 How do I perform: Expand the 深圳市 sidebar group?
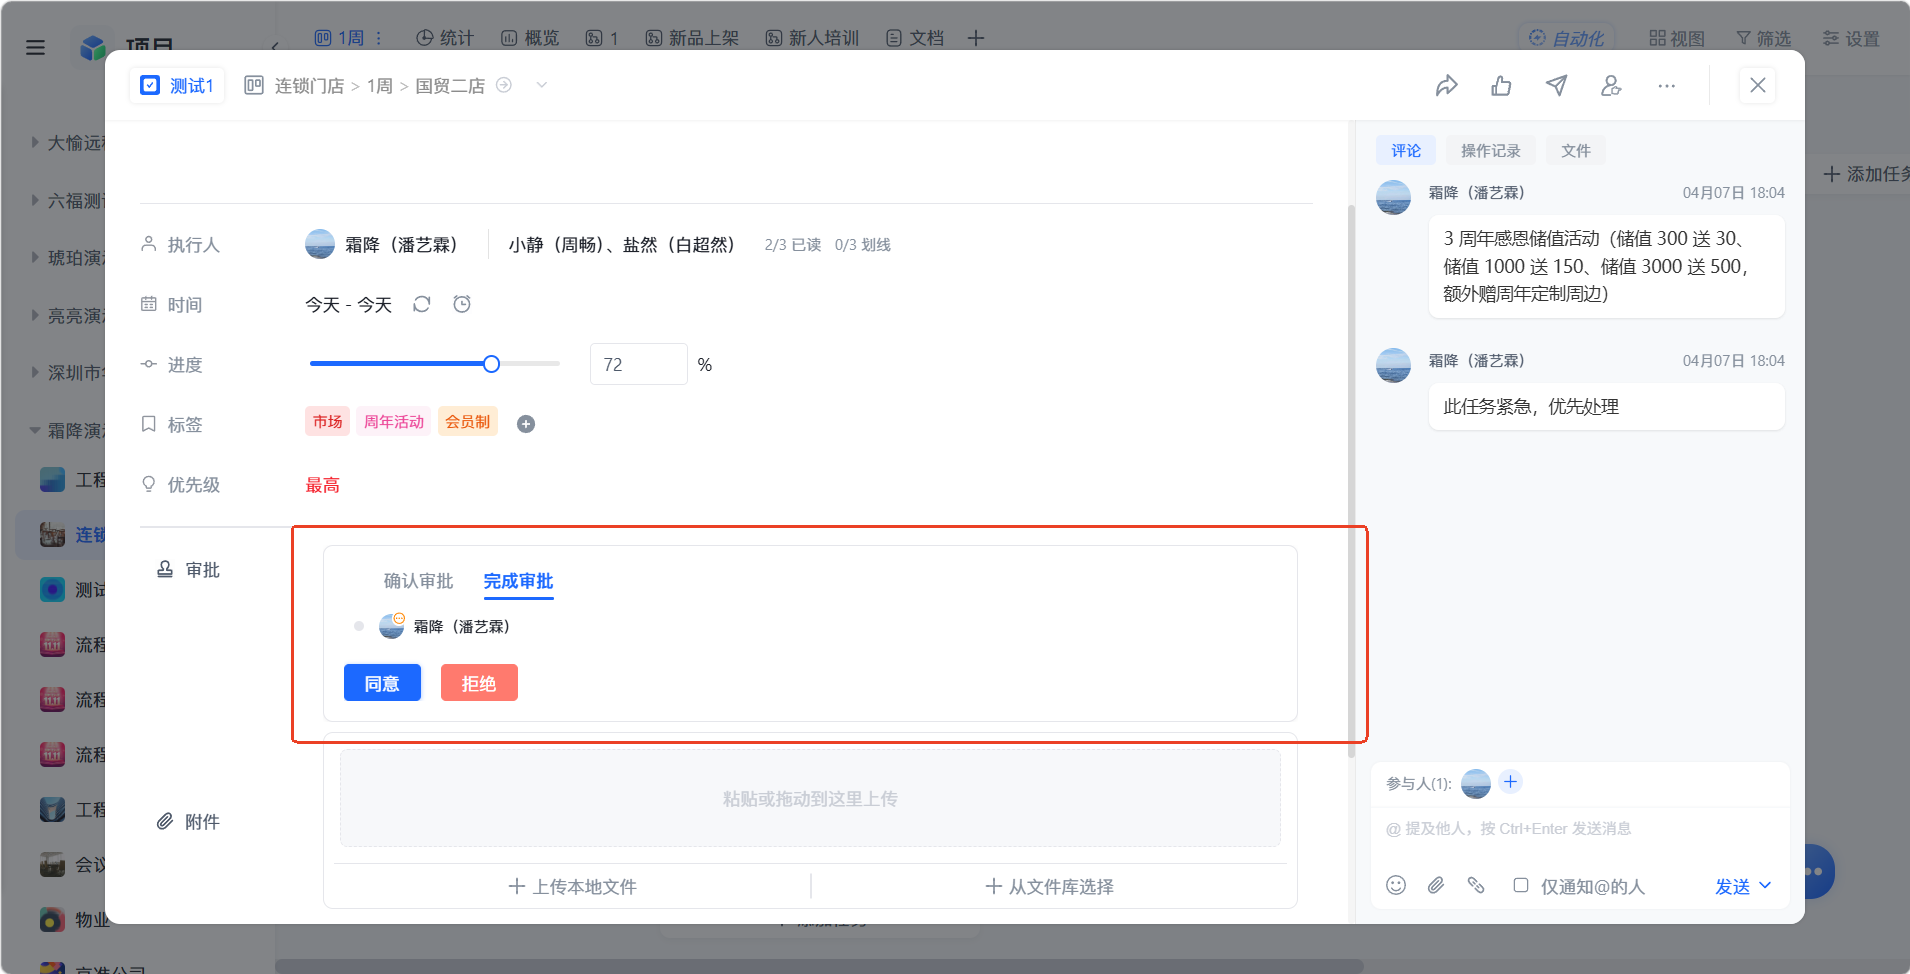pyautogui.click(x=35, y=372)
